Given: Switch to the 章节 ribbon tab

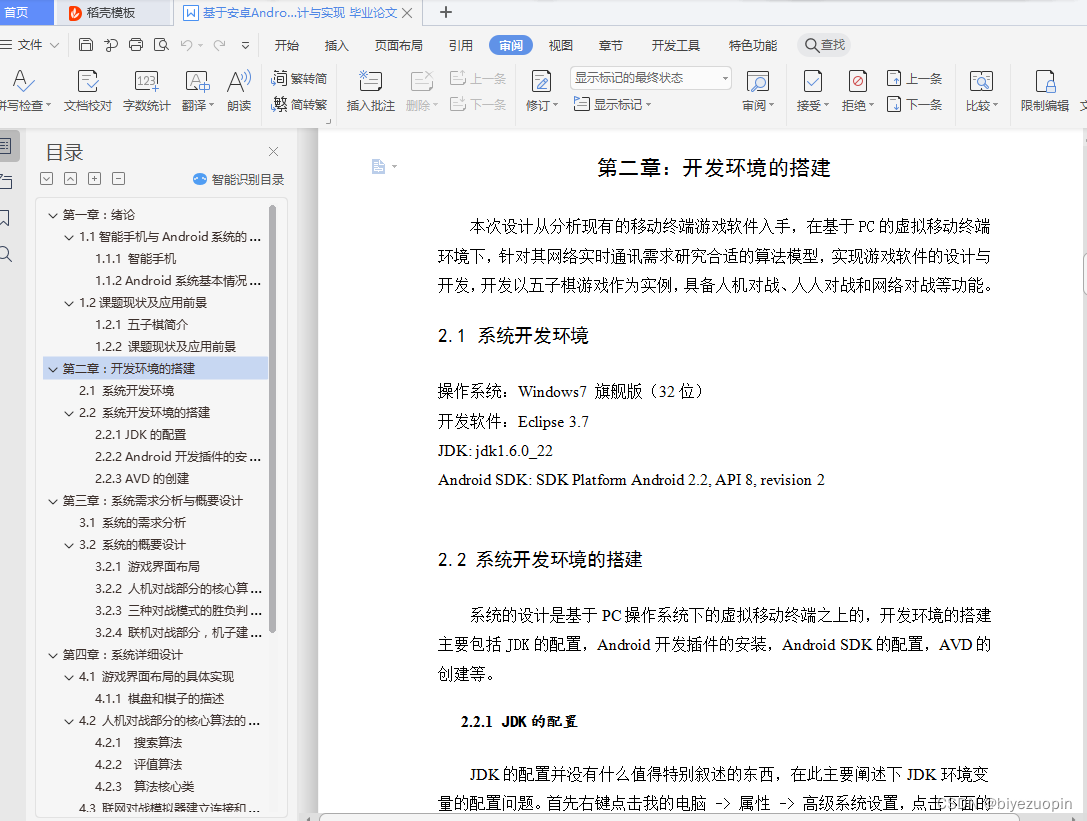Looking at the screenshot, I should (610, 45).
